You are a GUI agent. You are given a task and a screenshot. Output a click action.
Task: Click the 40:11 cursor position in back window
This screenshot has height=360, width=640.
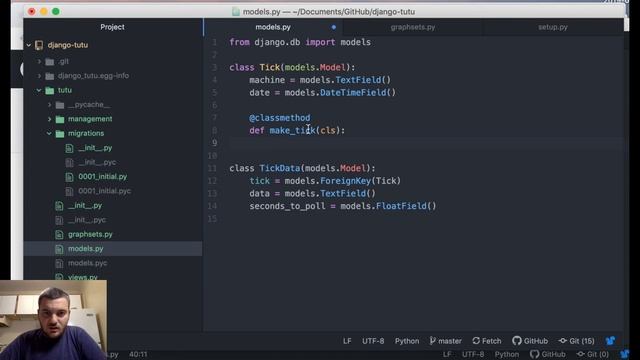click(x=138, y=354)
